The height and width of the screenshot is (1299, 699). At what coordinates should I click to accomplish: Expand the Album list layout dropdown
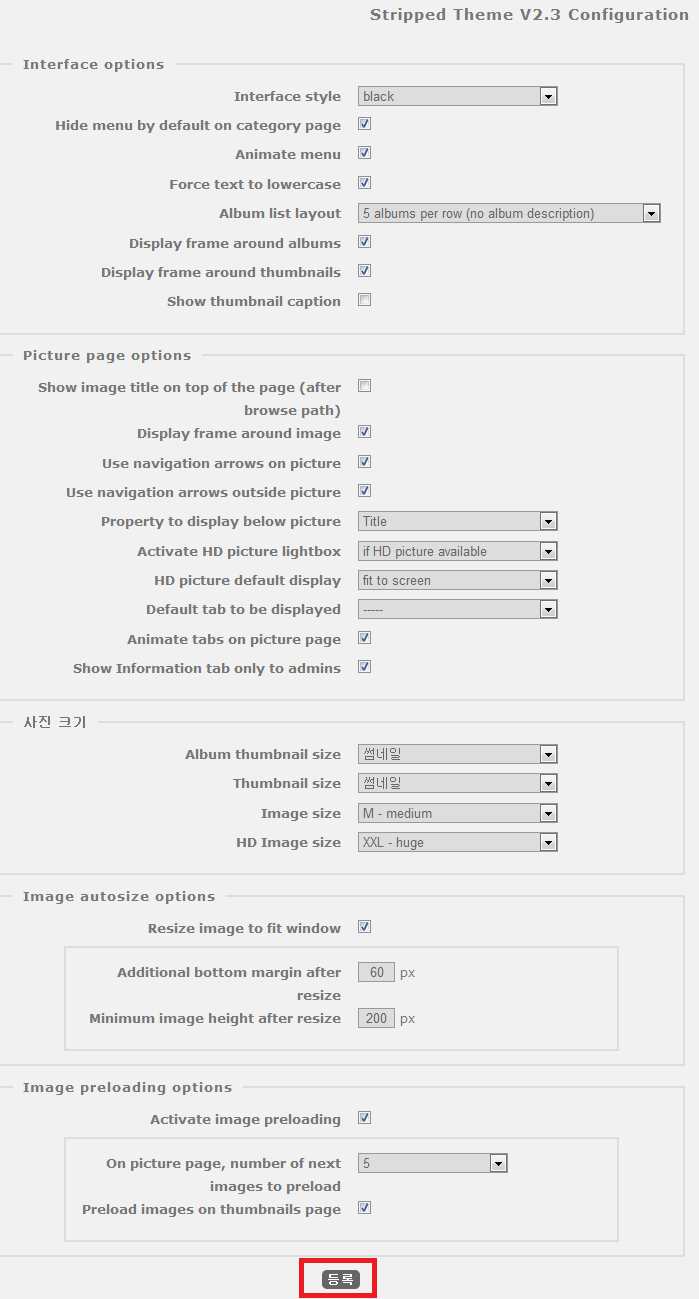tap(509, 213)
